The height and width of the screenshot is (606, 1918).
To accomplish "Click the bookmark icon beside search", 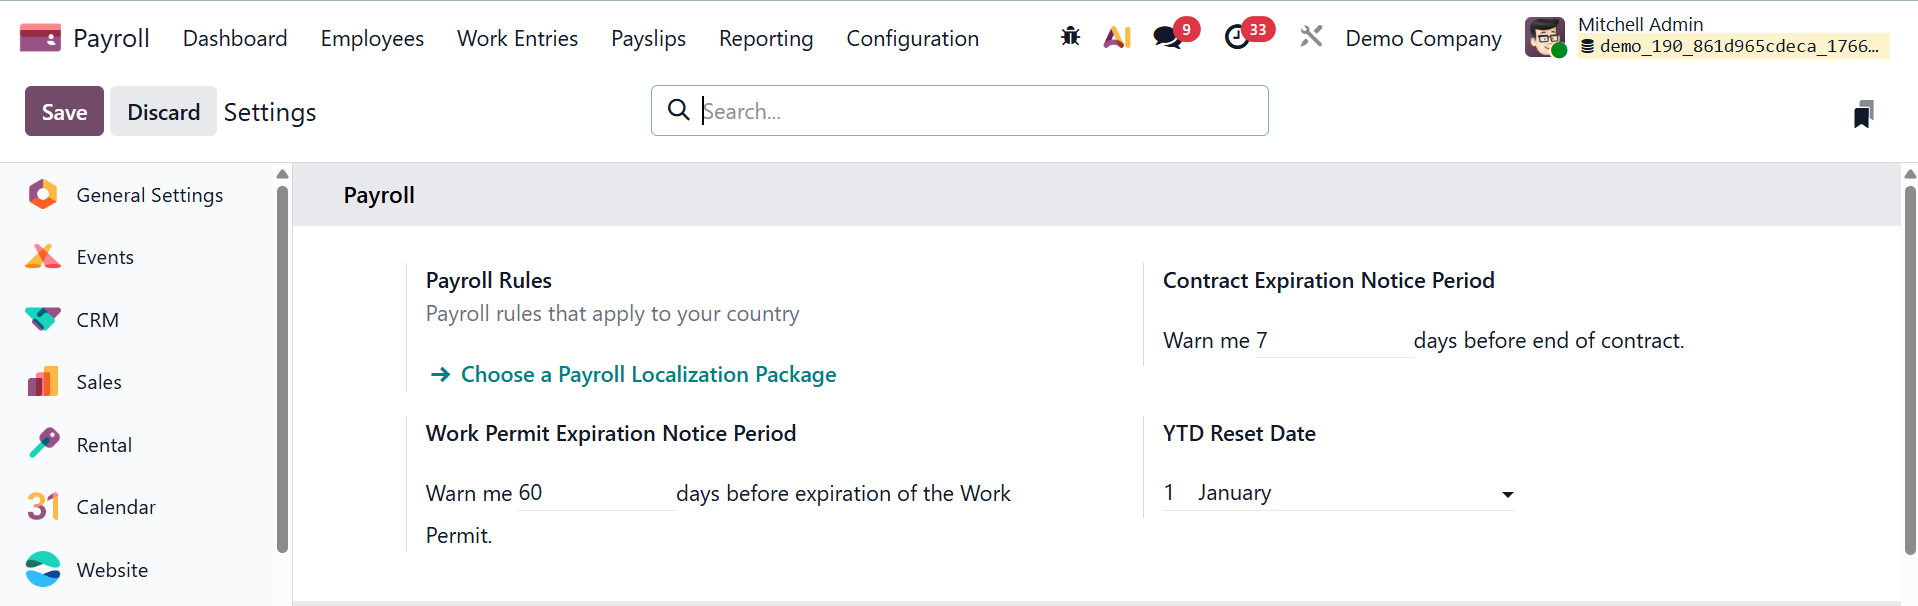I will click(1863, 114).
